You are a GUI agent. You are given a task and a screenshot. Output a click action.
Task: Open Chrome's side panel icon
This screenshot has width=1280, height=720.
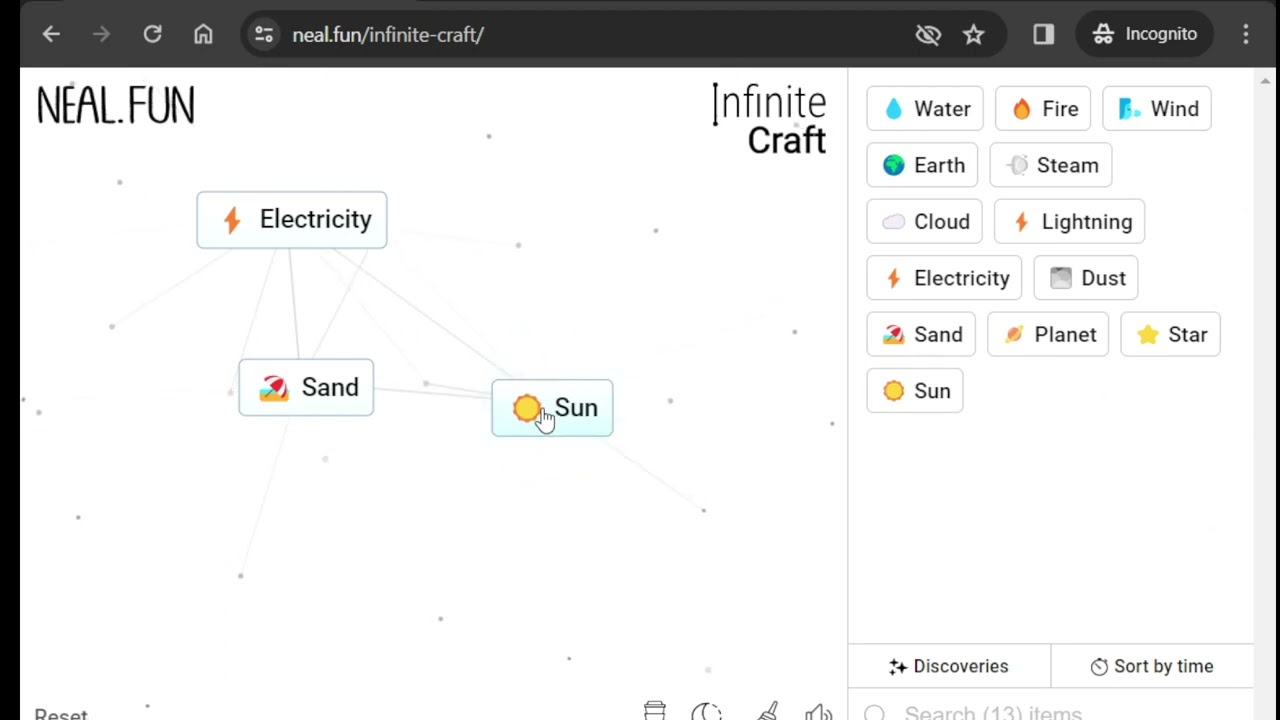coord(1043,34)
